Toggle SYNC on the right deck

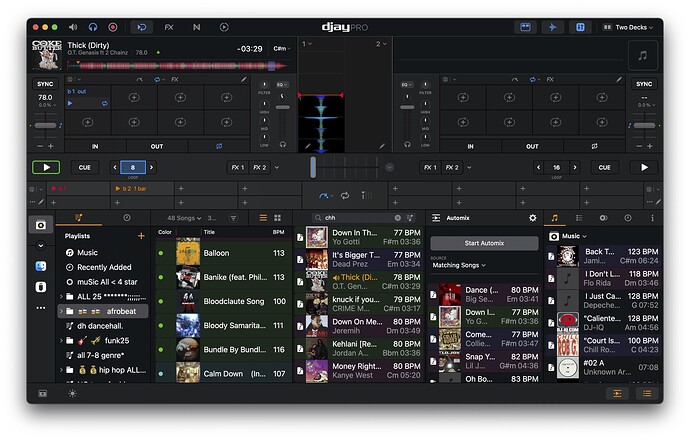(x=644, y=85)
